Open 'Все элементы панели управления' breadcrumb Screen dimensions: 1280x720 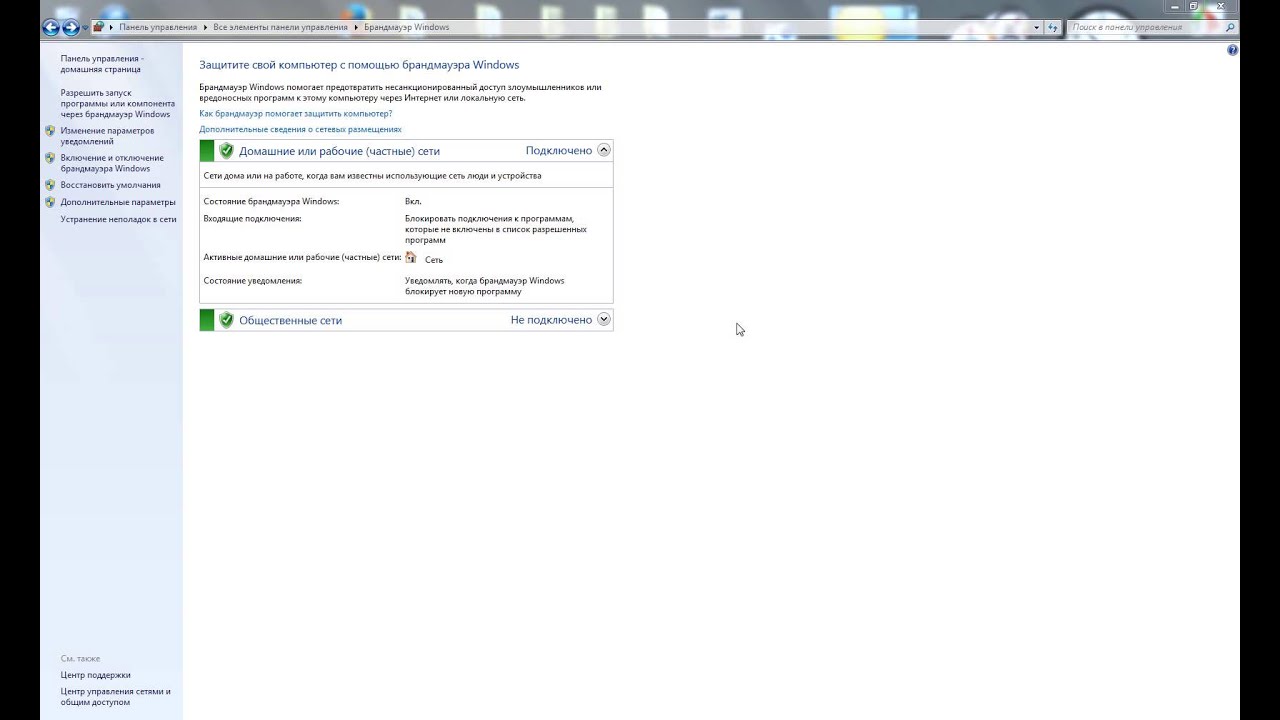280,27
